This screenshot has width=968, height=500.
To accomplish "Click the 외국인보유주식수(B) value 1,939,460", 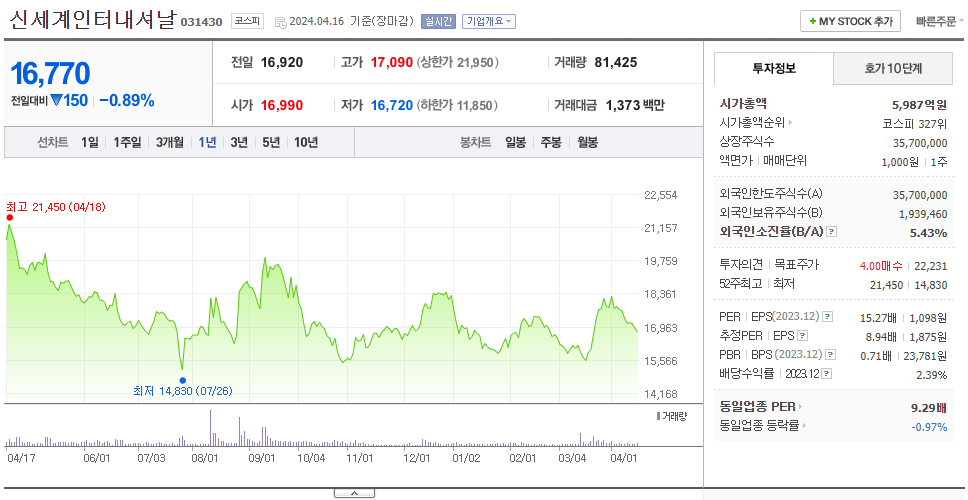I will click(x=923, y=214).
